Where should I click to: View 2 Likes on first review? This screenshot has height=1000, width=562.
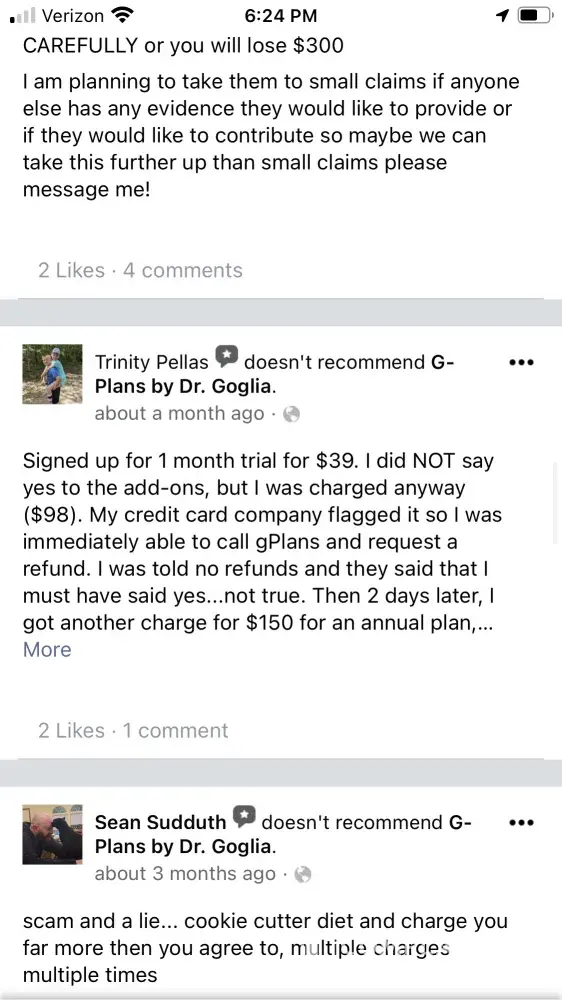(x=71, y=270)
